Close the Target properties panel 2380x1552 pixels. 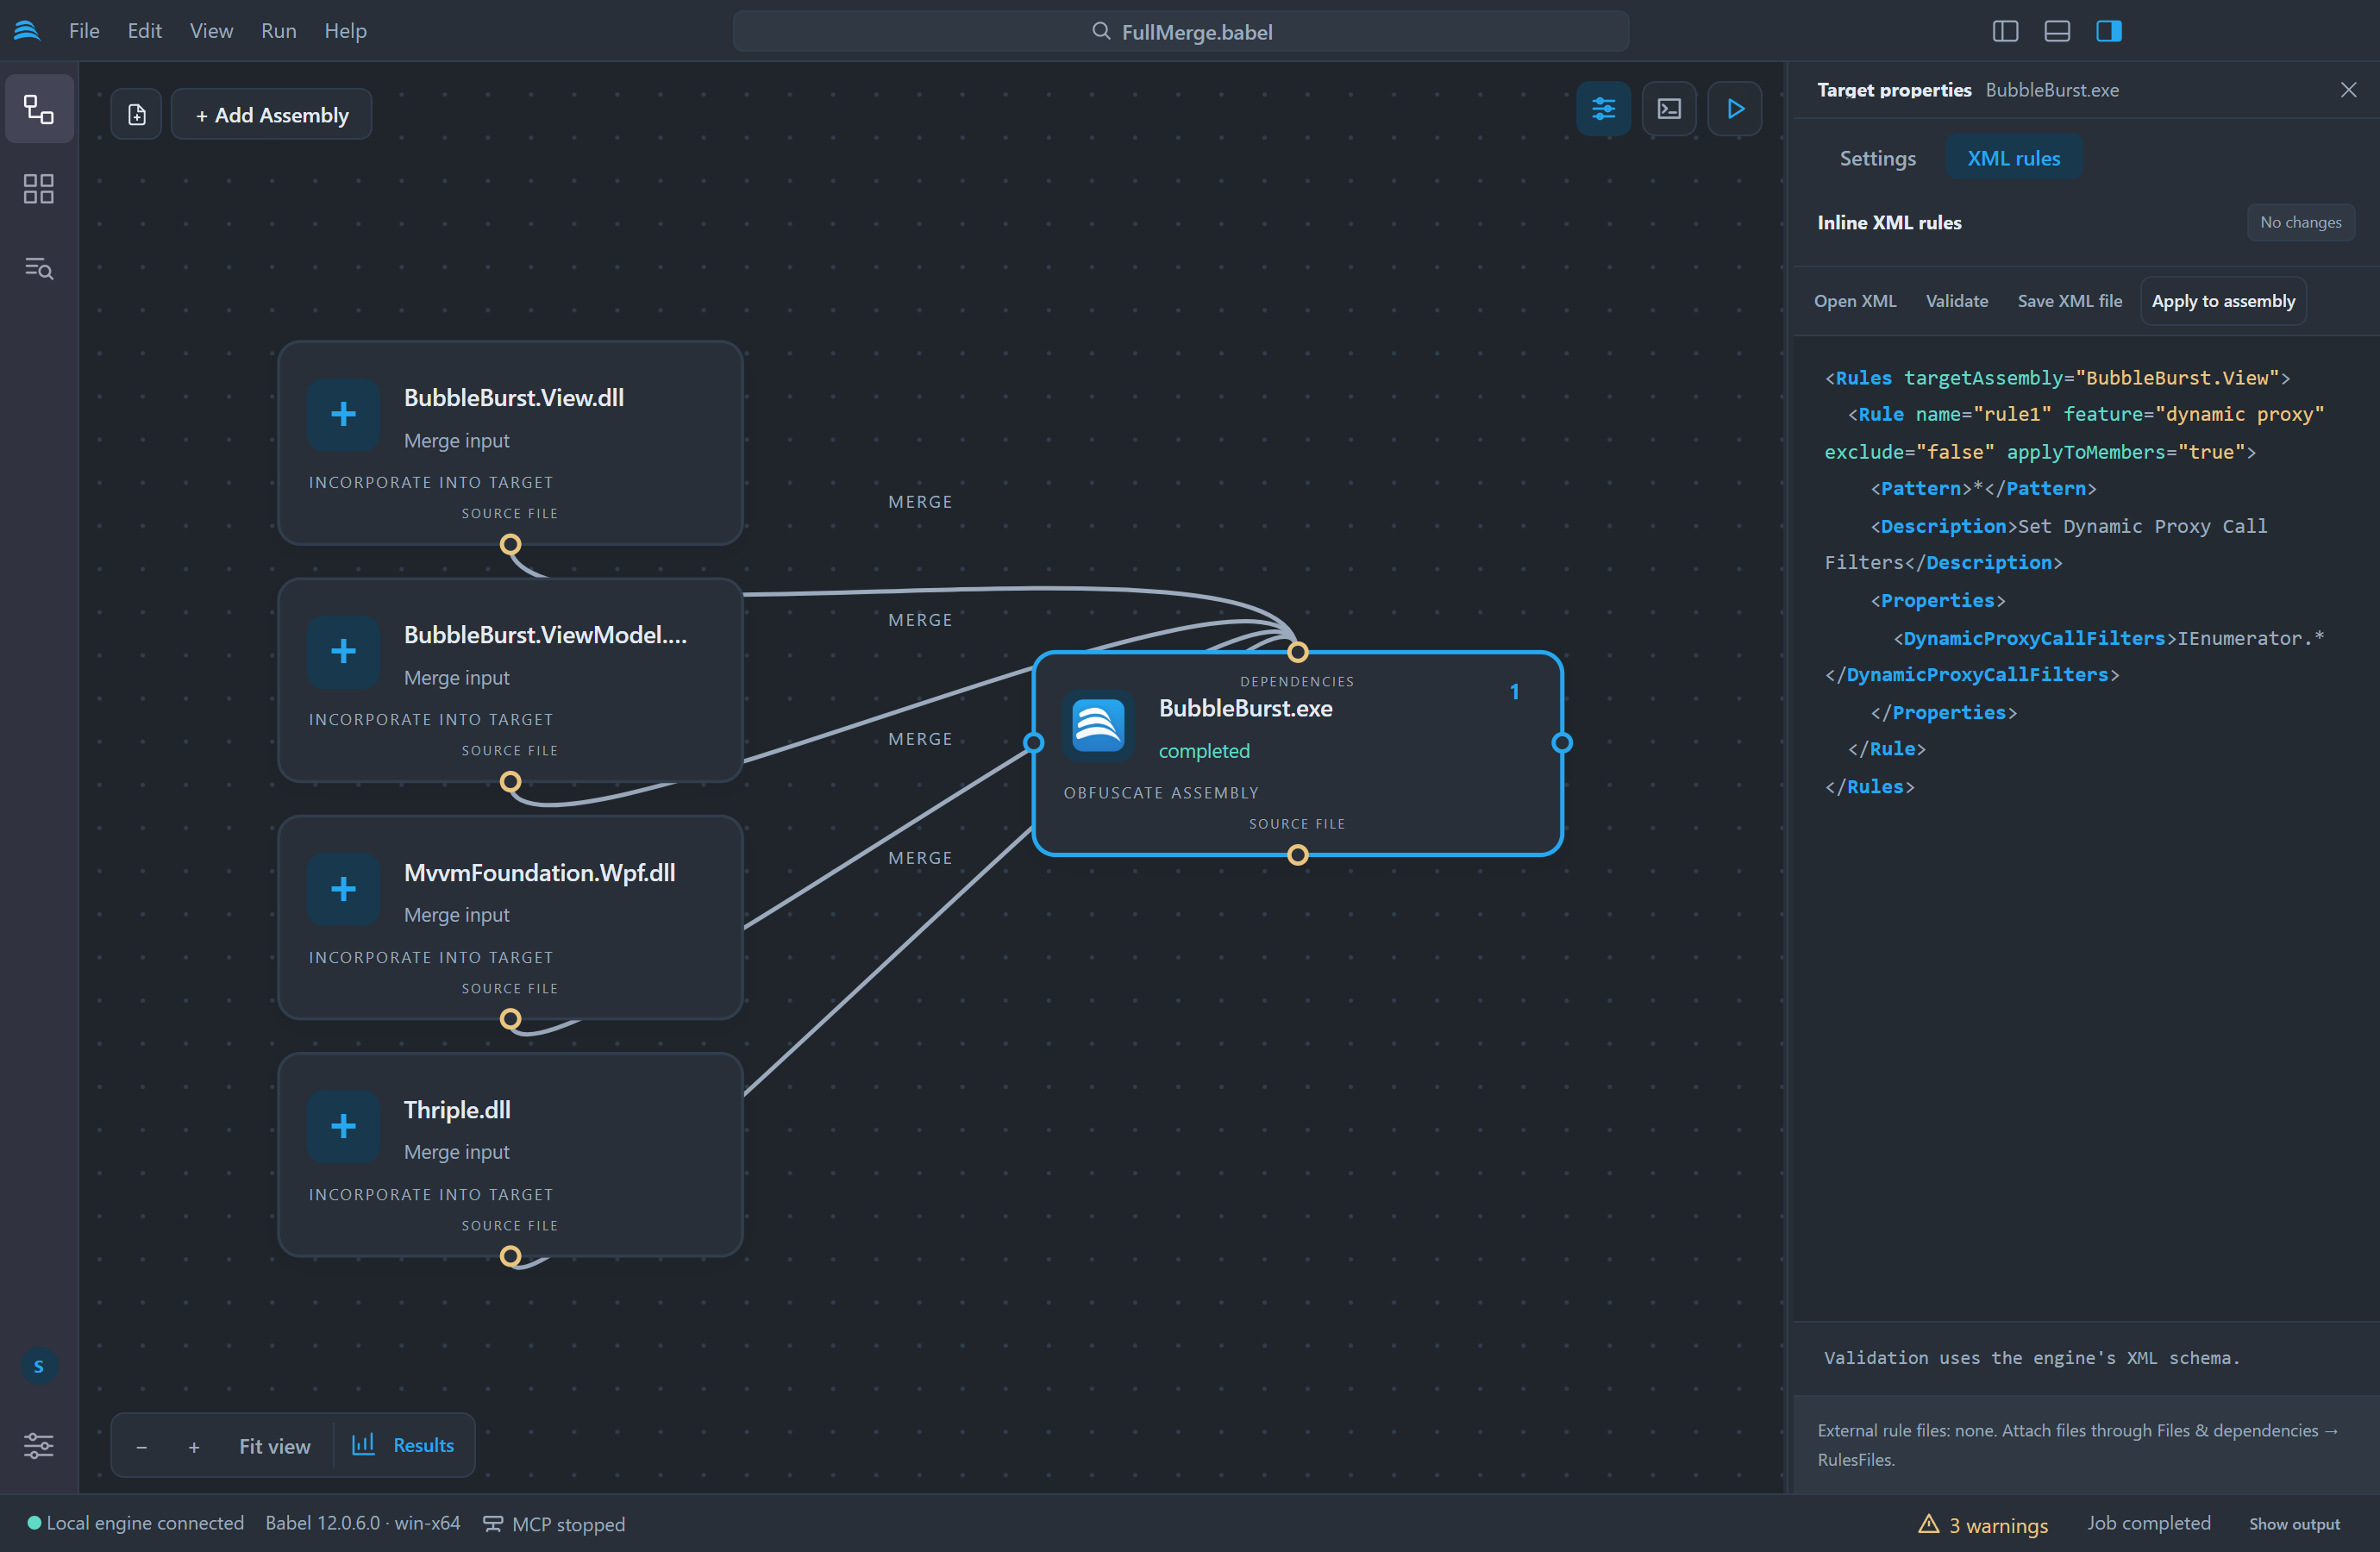coord(2348,90)
